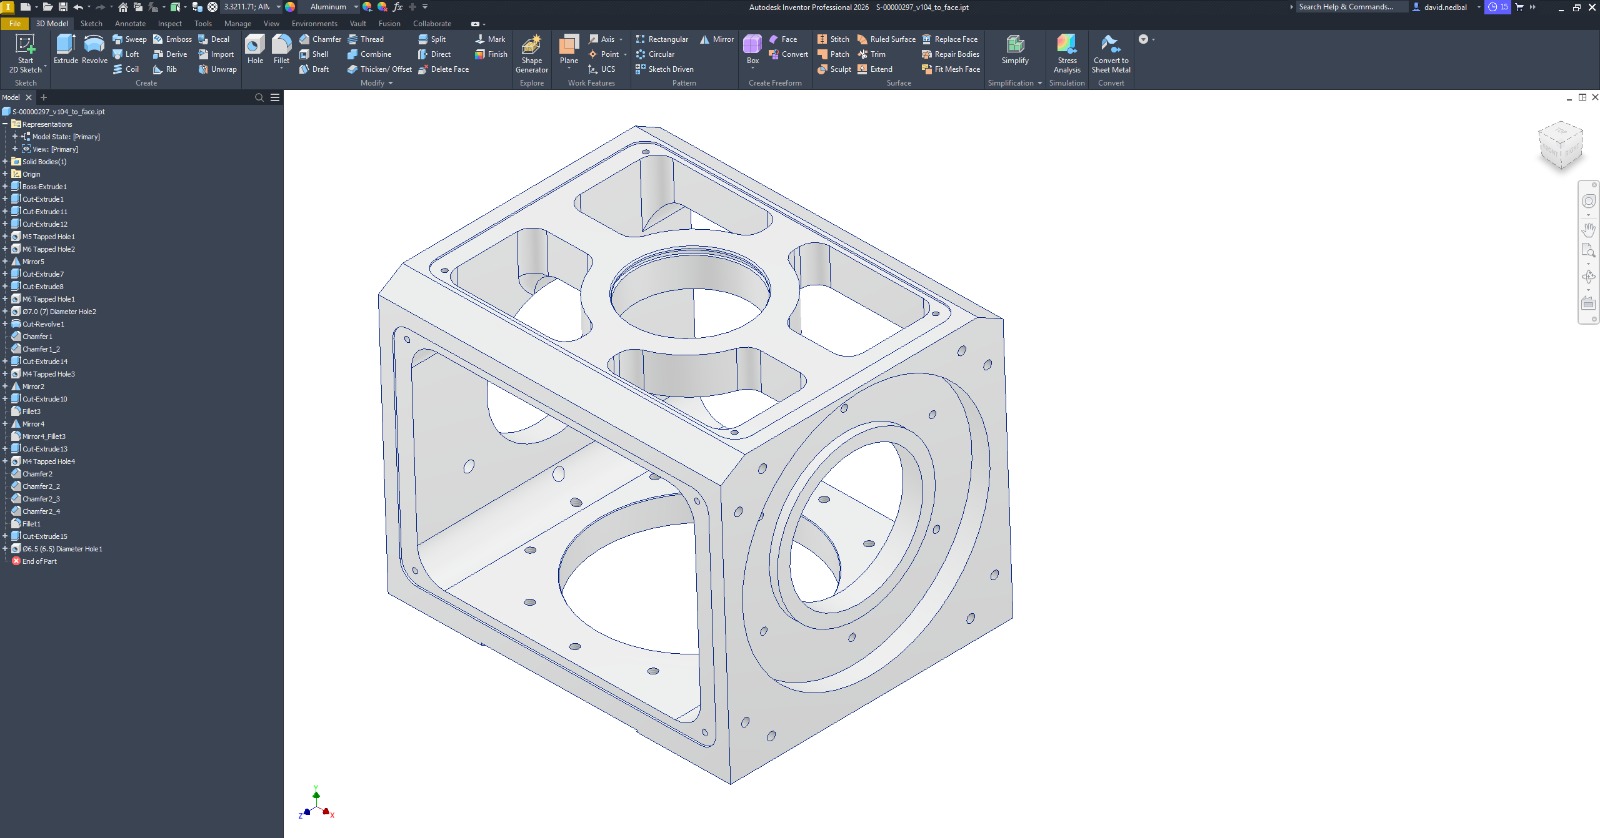Select the Coil tool
The image size is (1600, 838).
tap(126, 69)
